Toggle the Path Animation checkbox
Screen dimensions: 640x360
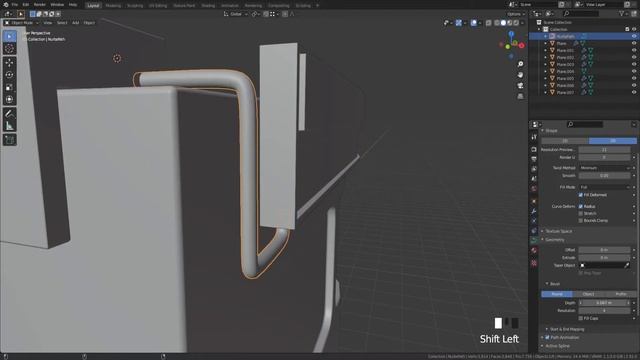(x=547, y=338)
